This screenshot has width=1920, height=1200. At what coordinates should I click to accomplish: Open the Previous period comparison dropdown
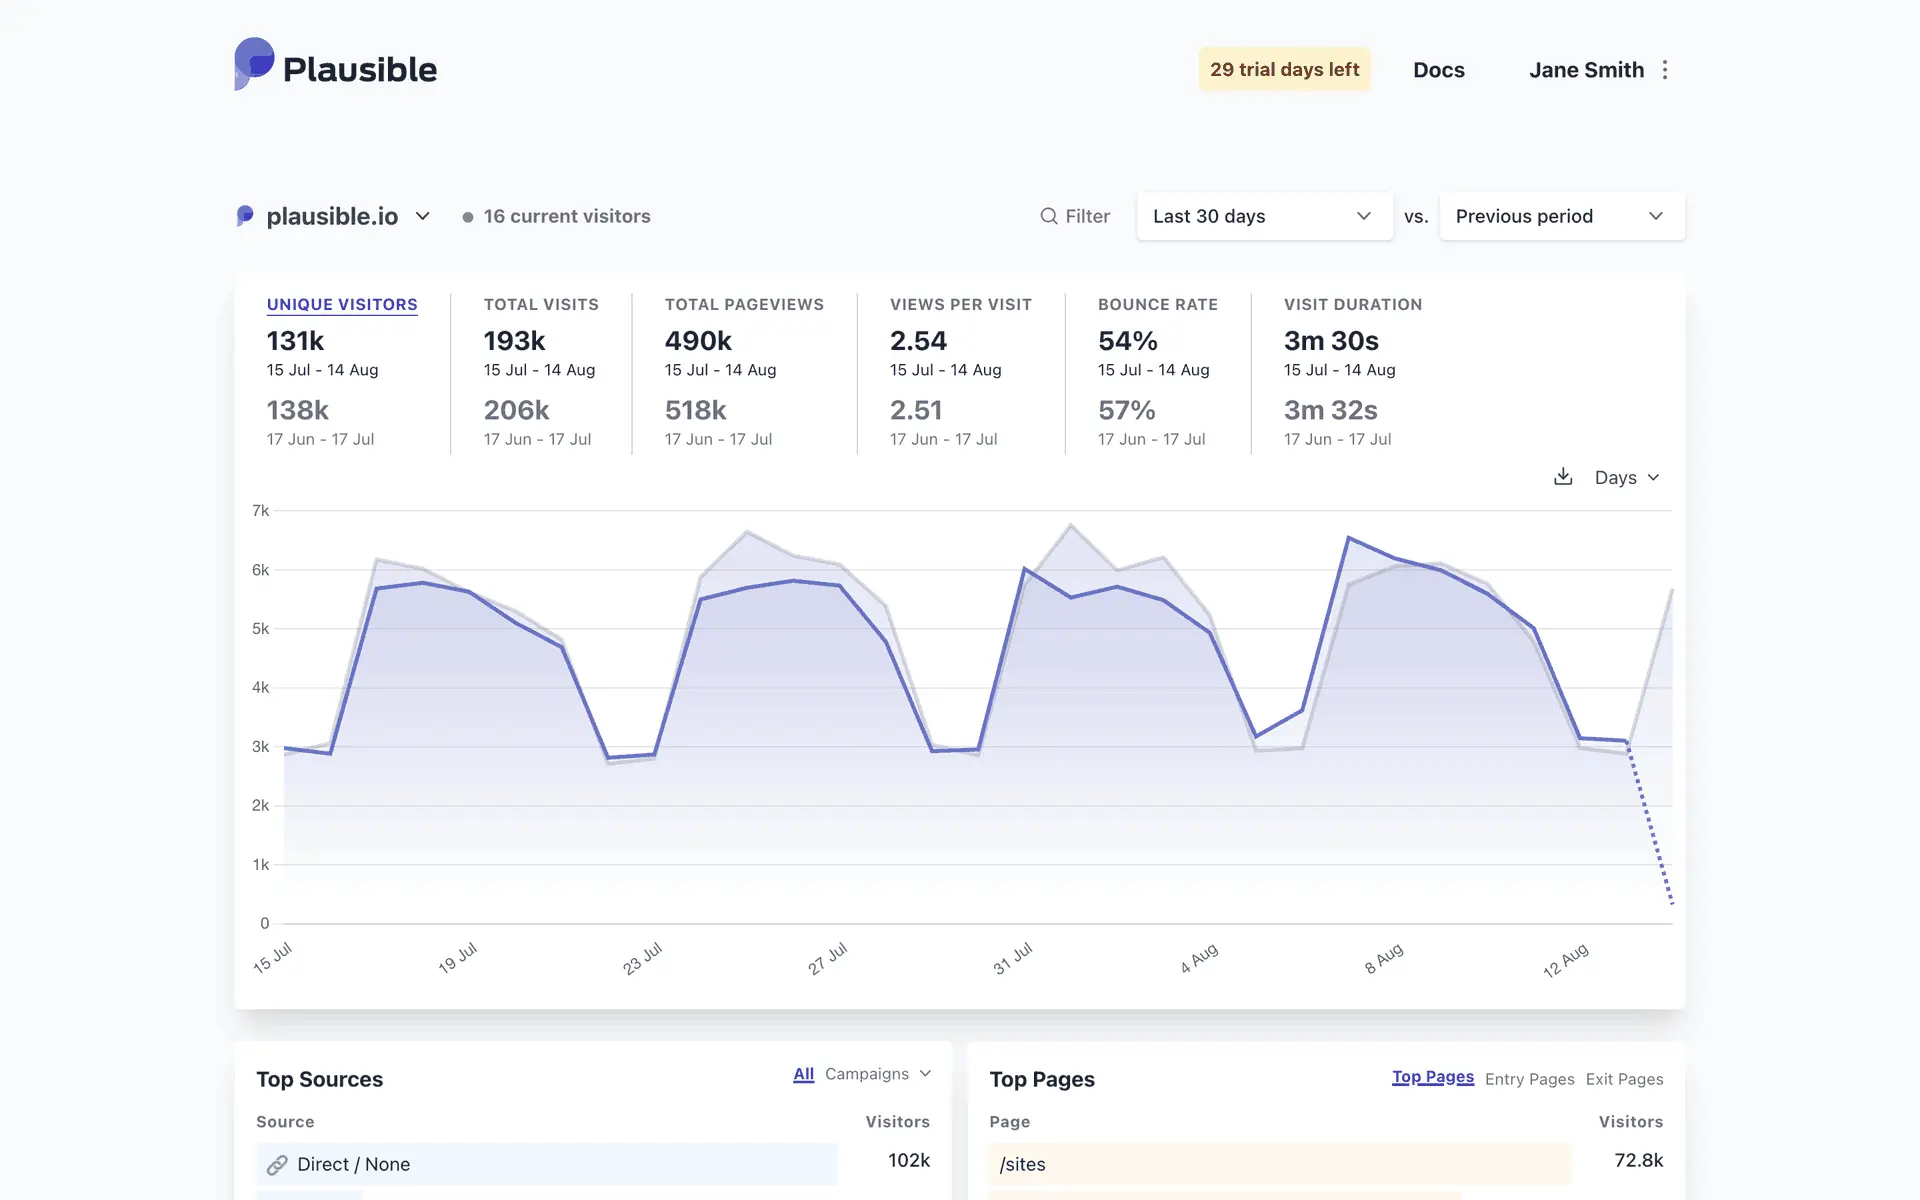[x=1561, y=216]
